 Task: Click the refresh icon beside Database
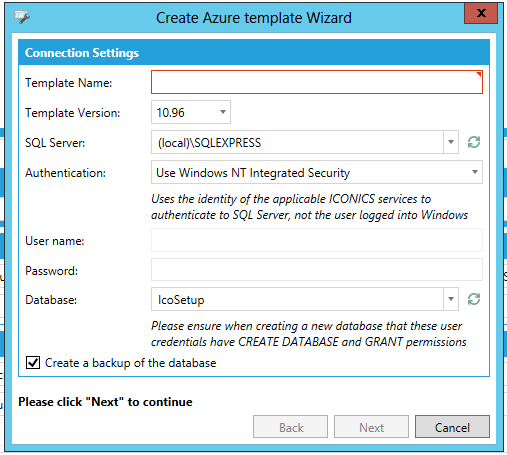[474, 299]
